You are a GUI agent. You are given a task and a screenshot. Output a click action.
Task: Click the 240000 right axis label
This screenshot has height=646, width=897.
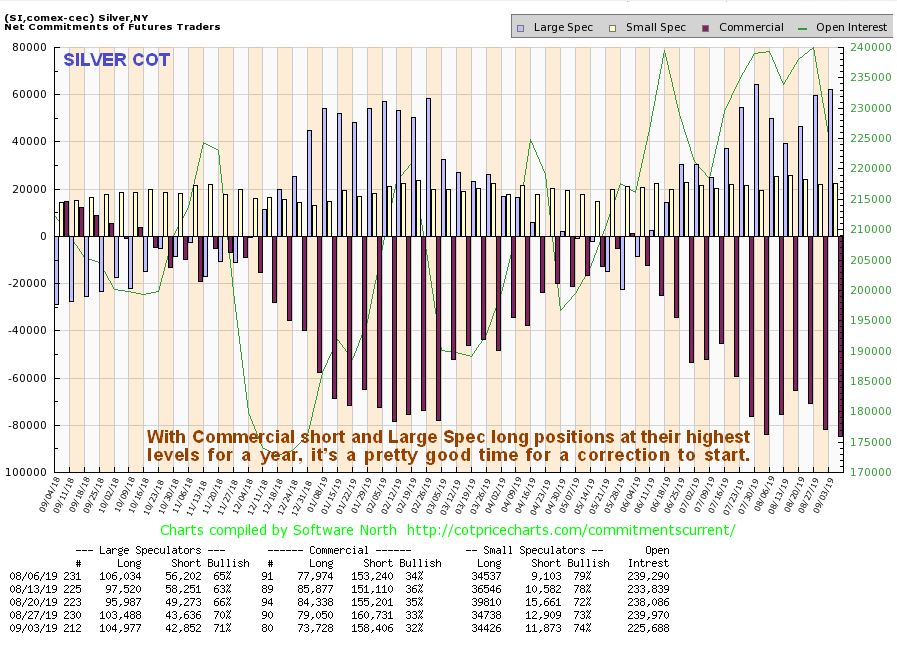871,47
